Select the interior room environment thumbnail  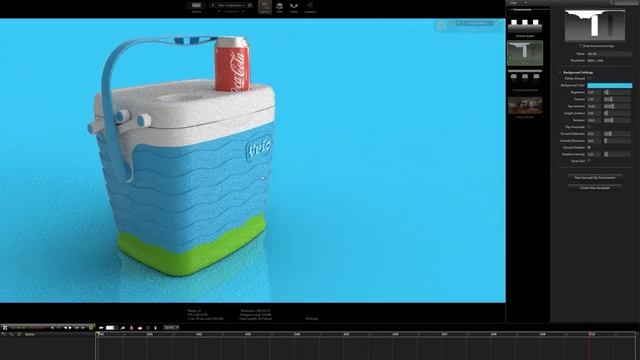click(525, 105)
